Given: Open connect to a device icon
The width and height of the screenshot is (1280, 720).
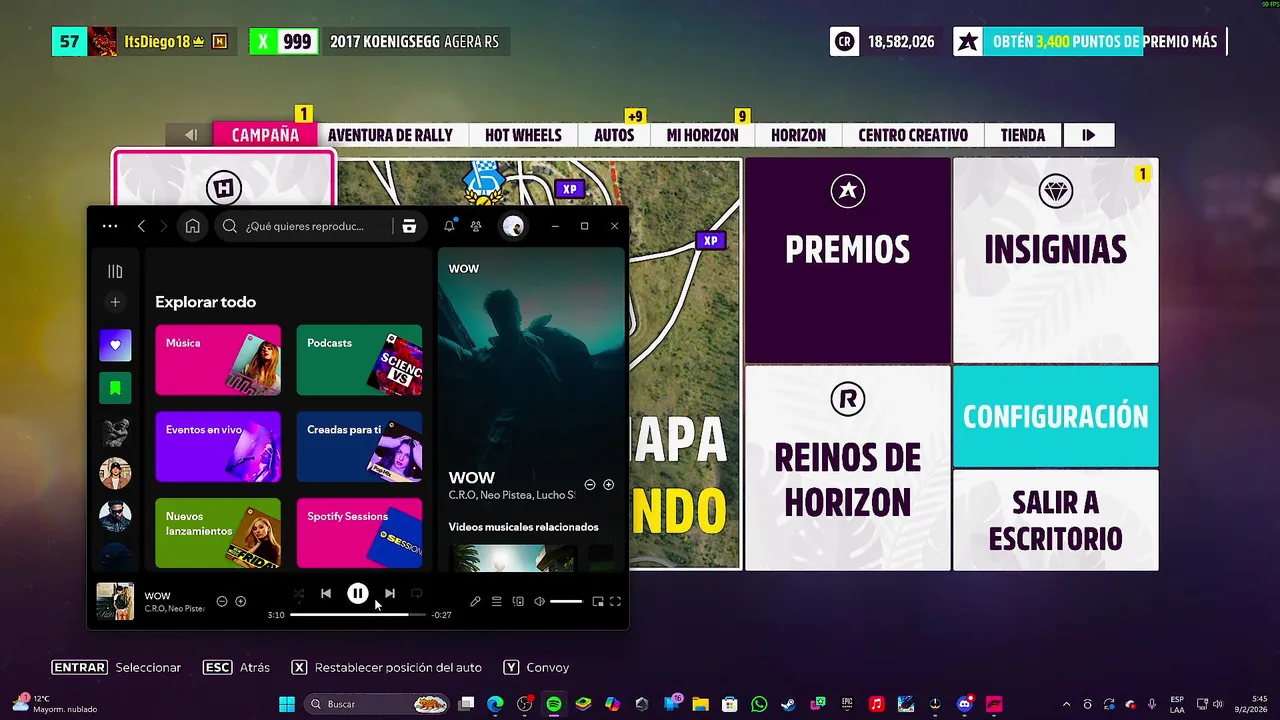Looking at the screenshot, I should click(518, 601).
